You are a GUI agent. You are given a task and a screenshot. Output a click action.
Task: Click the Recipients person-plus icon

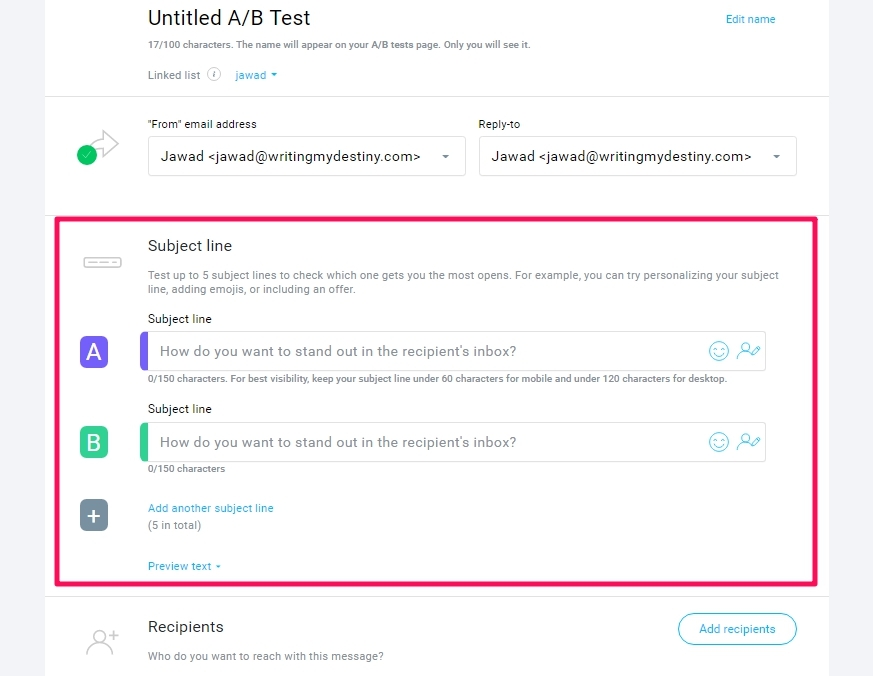[102, 642]
